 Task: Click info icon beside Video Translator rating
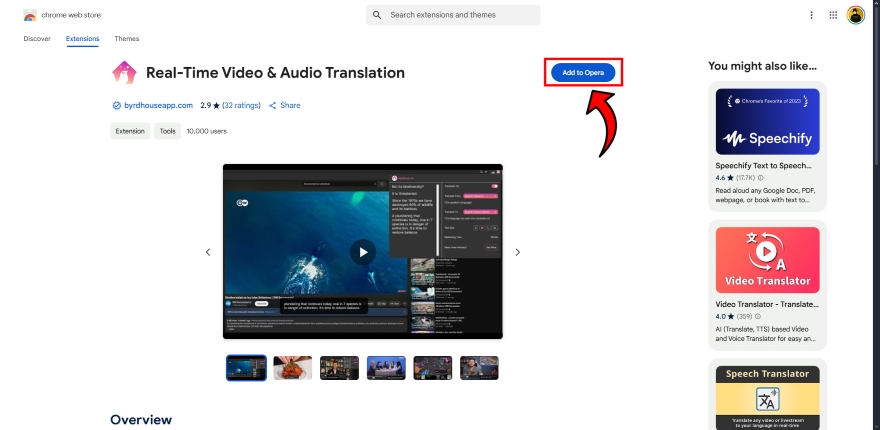point(758,316)
